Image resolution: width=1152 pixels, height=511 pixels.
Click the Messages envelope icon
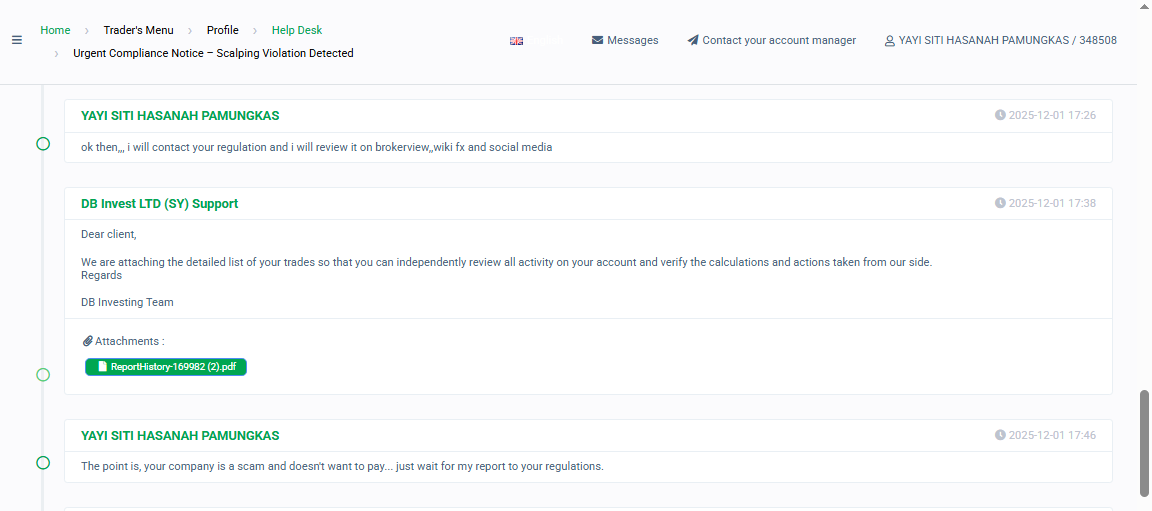pos(598,40)
